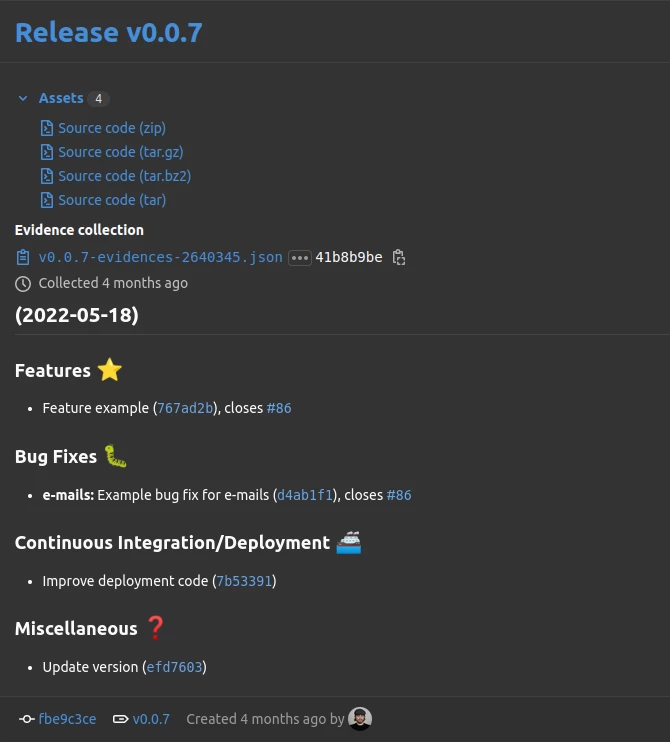This screenshot has width=670, height=742.
Task: Collapse the Assets section chevron
Action: [x=23, y=98]
